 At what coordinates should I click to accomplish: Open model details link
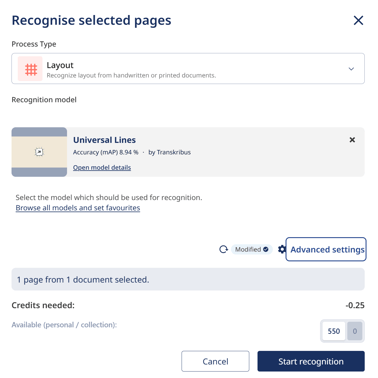102,167
